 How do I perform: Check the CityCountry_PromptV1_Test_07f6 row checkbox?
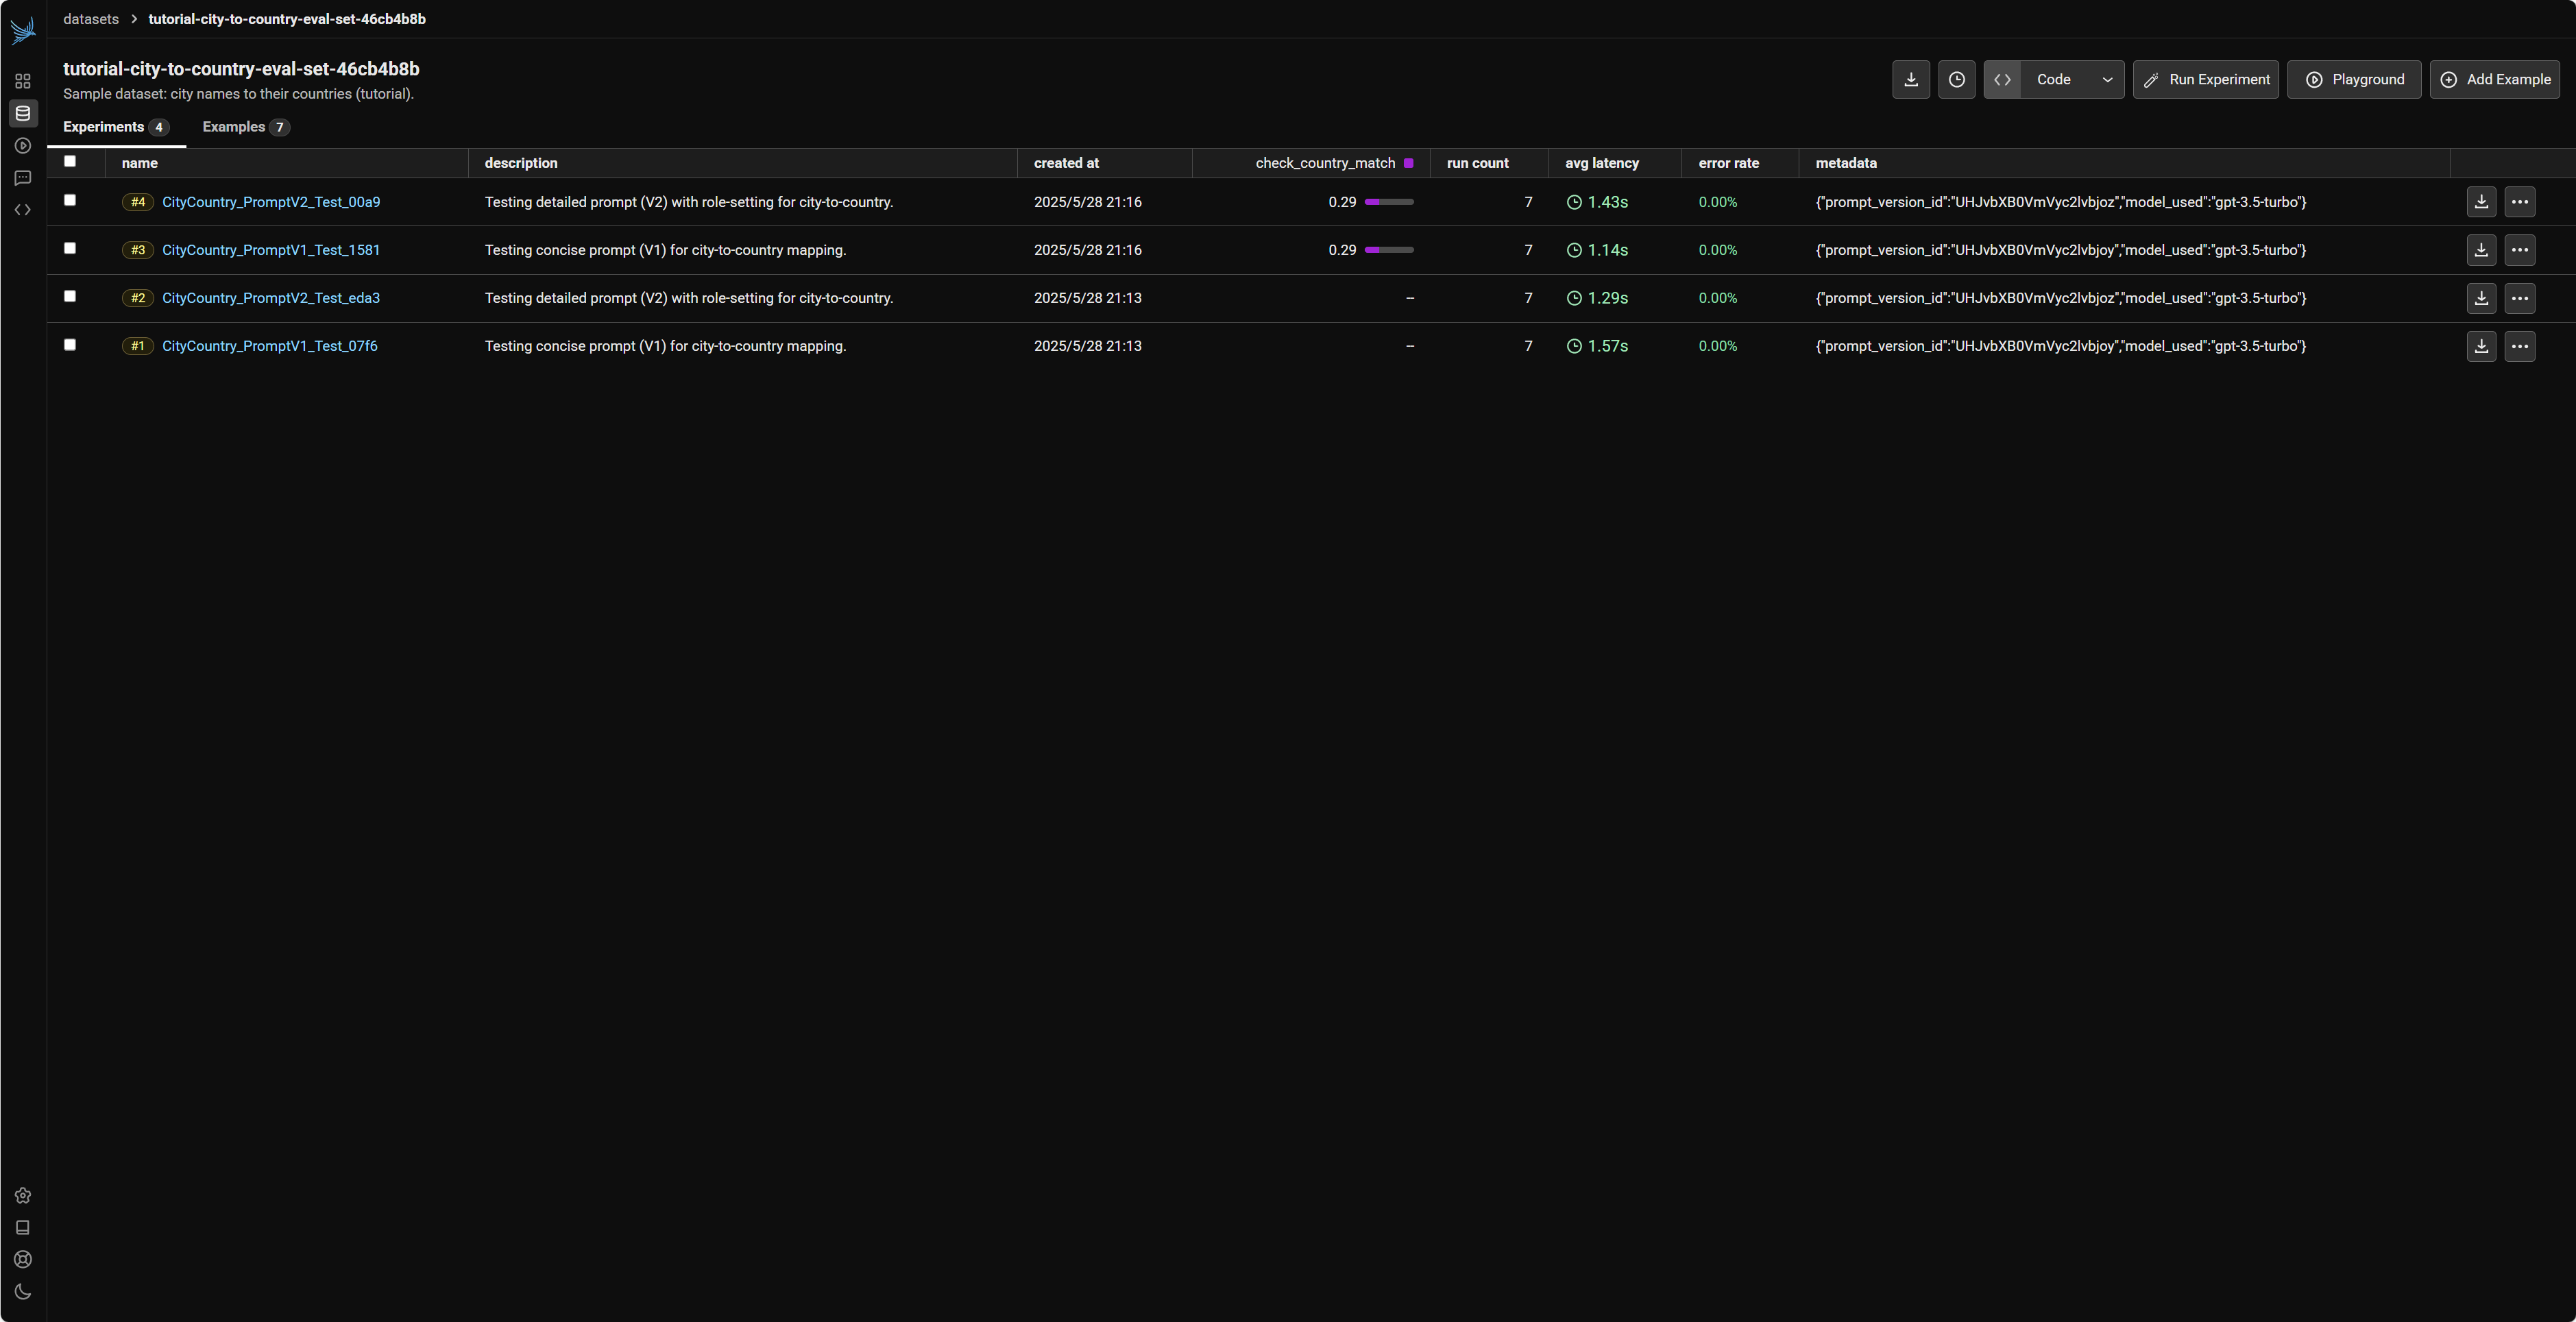tap(70, 344)
